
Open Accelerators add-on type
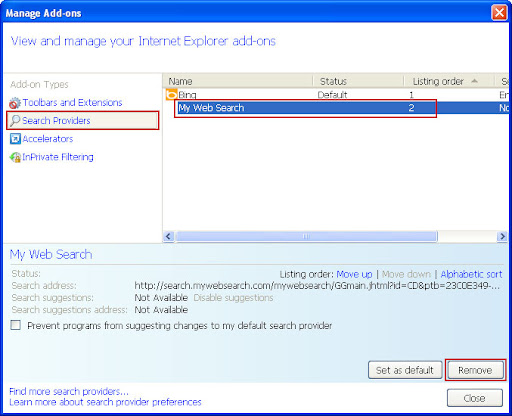pyautogui.click(x=48, y=139)
